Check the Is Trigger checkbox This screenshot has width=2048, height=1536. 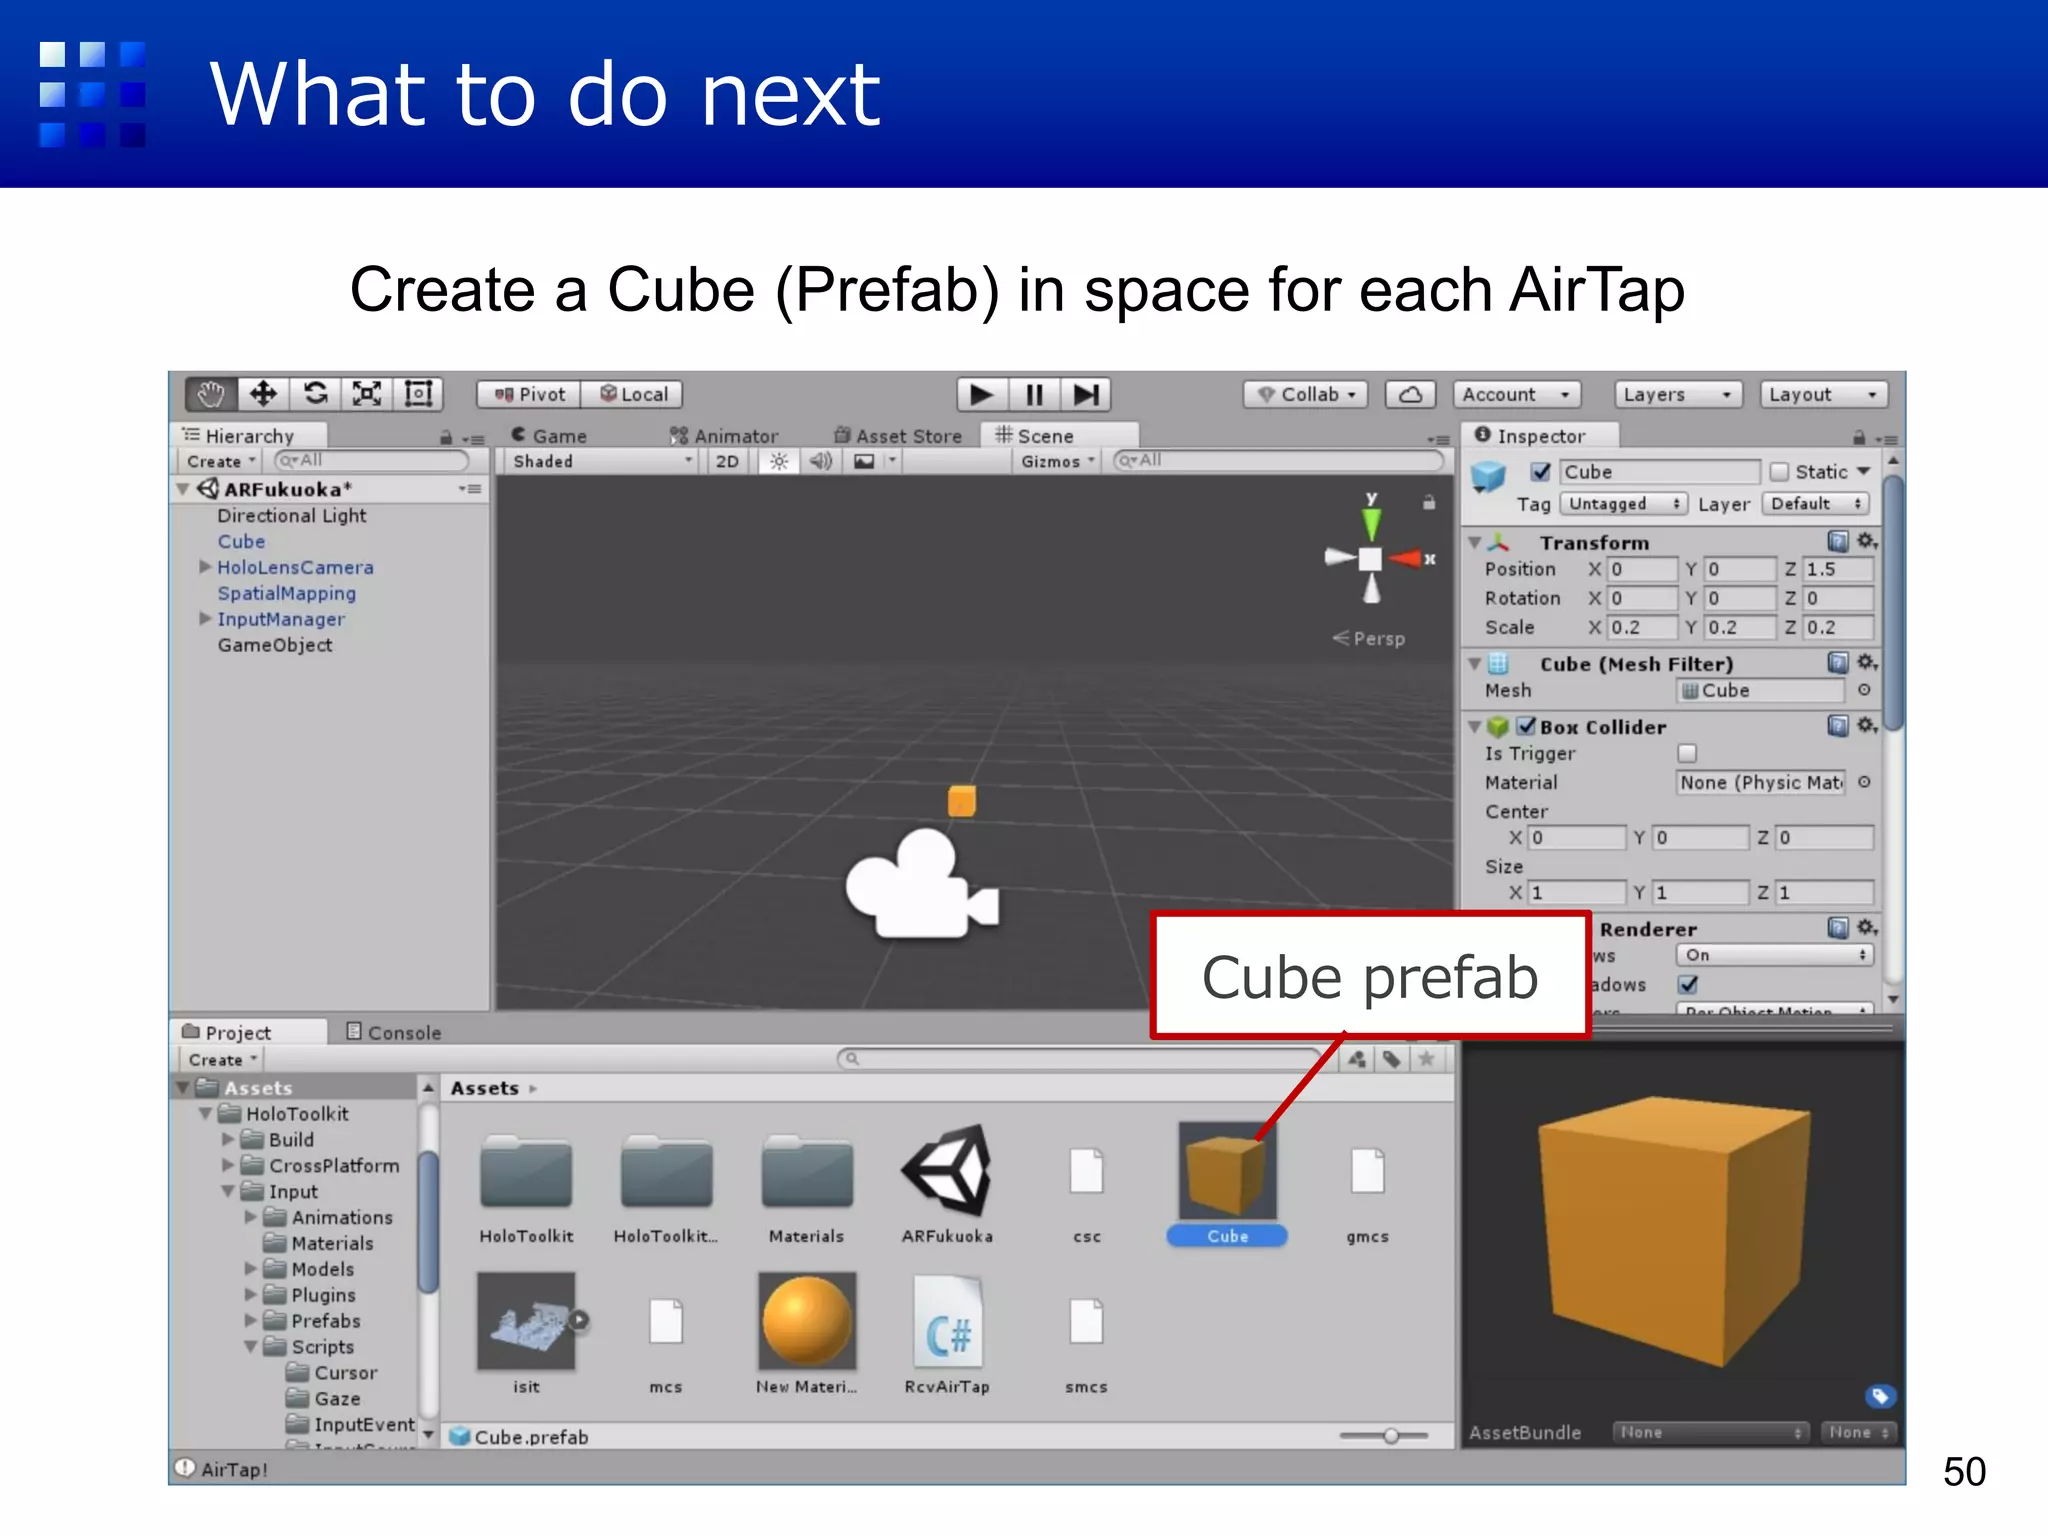tap(1687, 753)
